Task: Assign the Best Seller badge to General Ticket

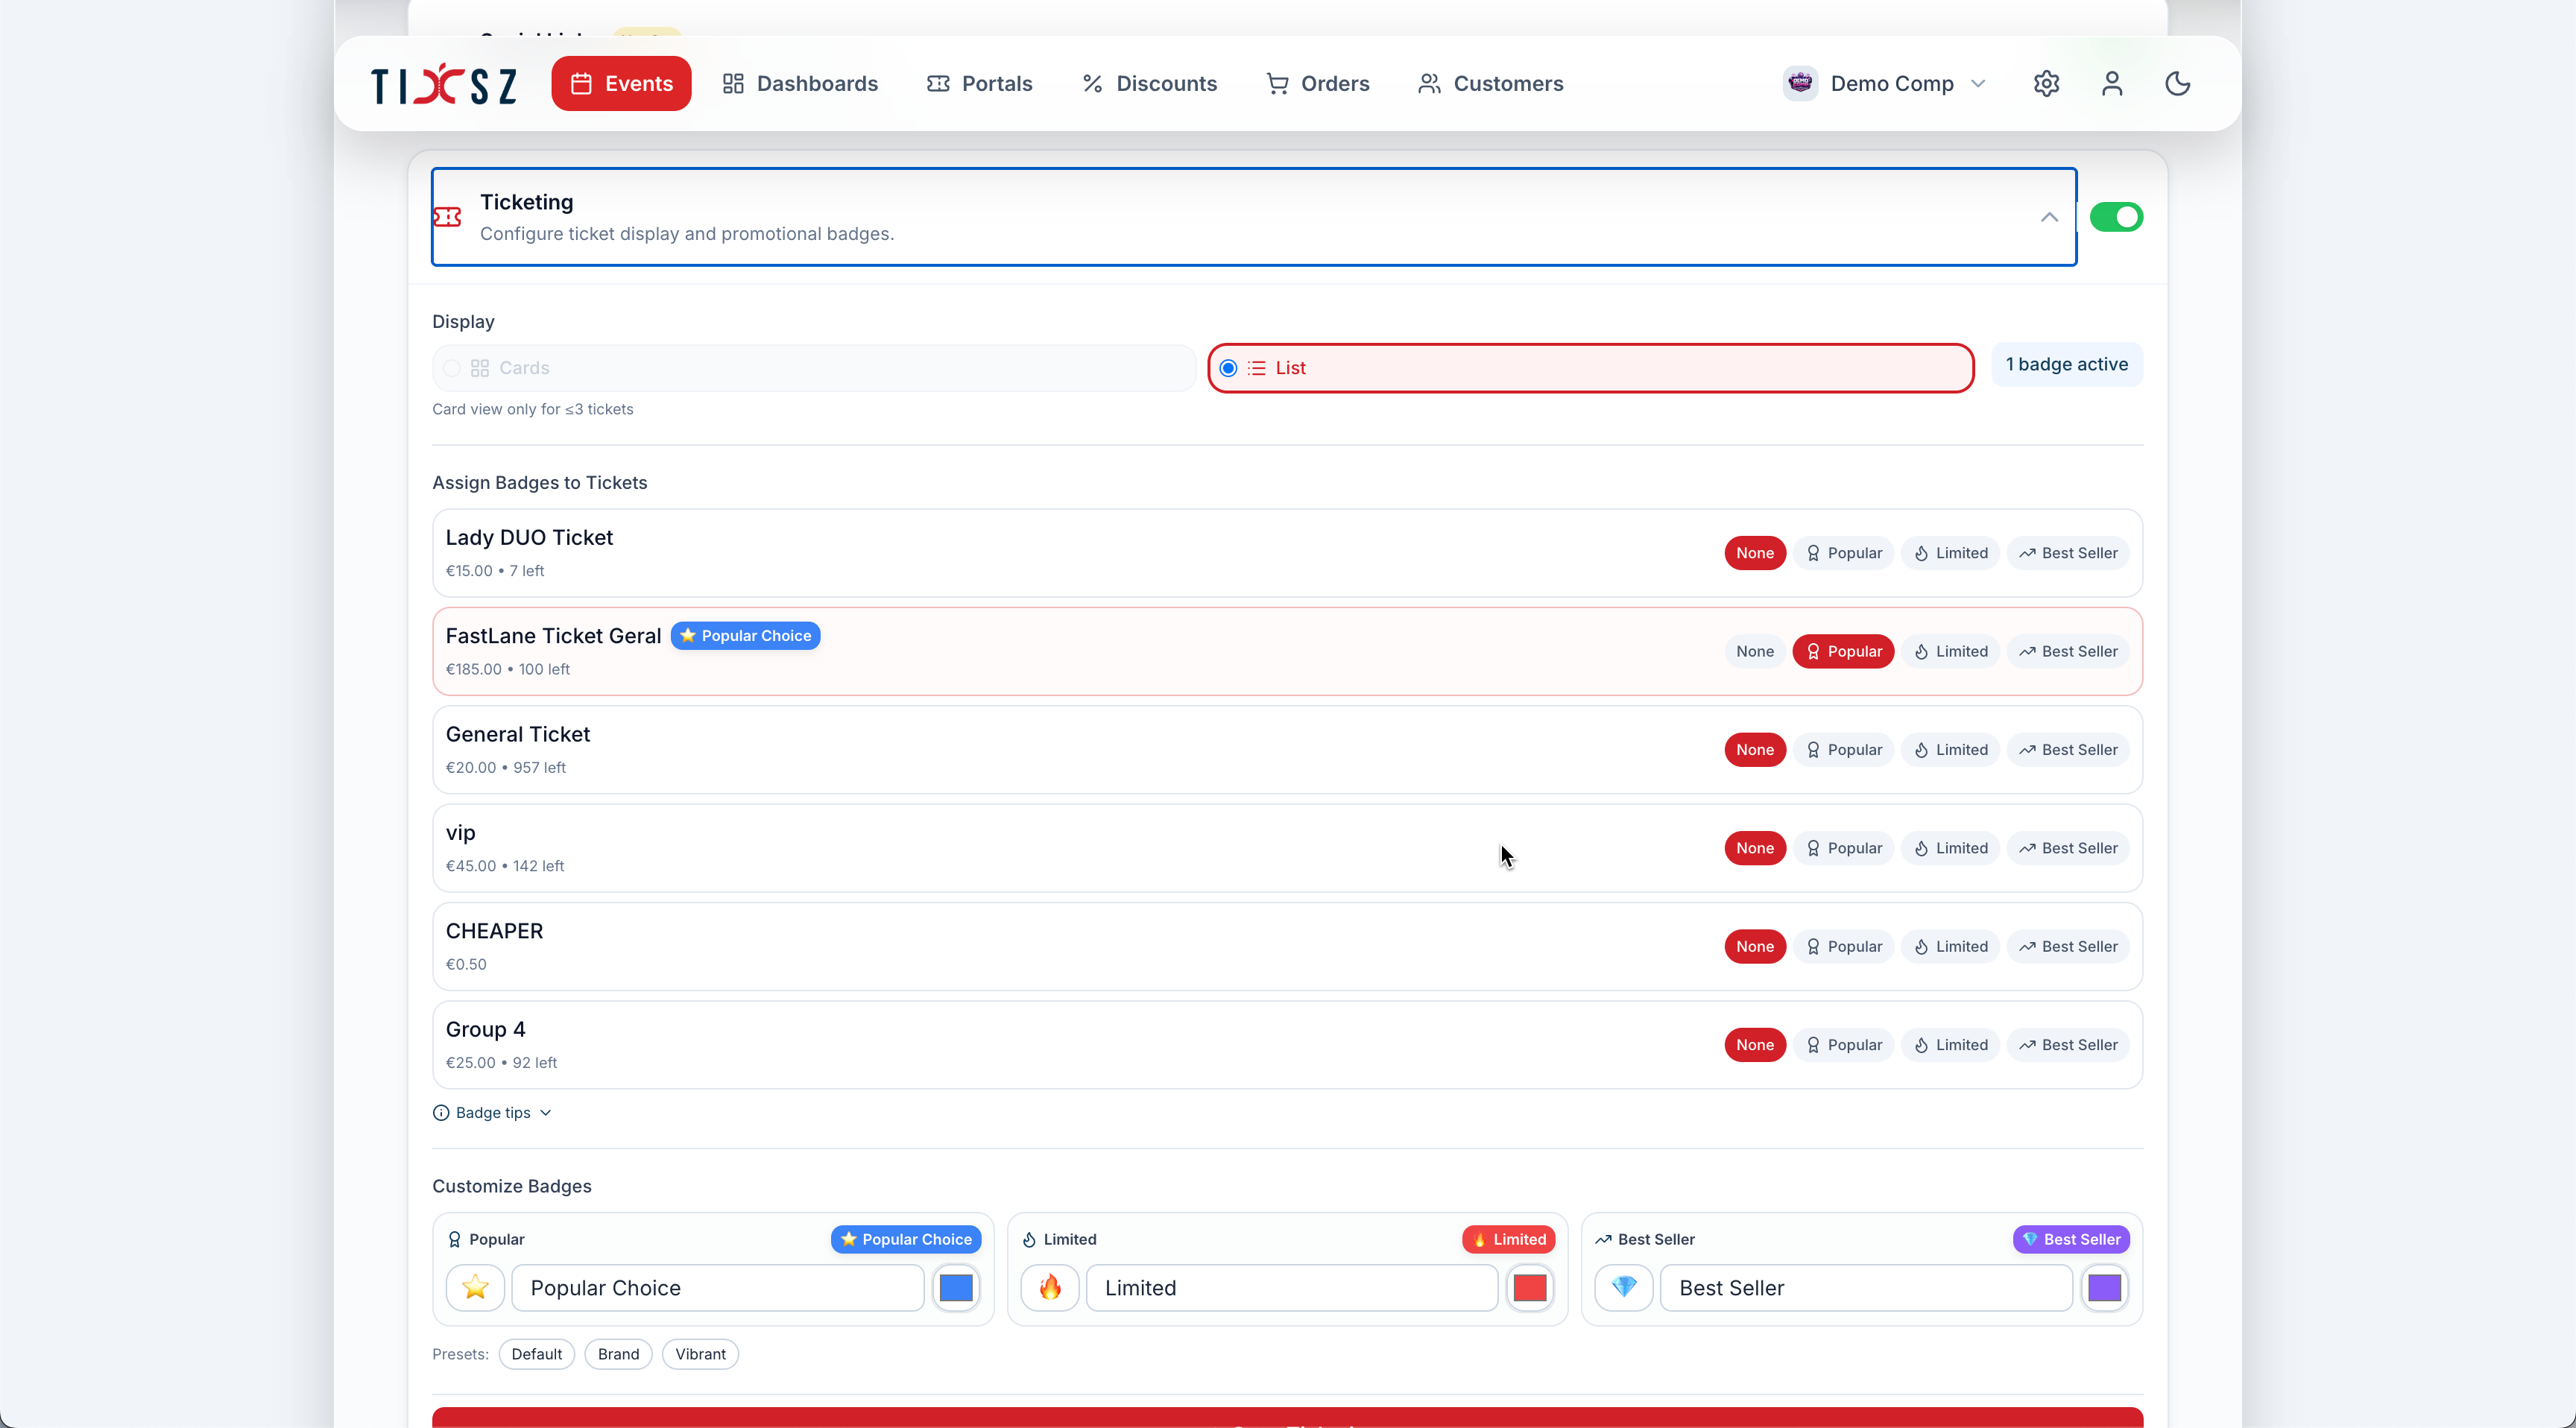Action: pyautogui.click(x=2068, y=748)
